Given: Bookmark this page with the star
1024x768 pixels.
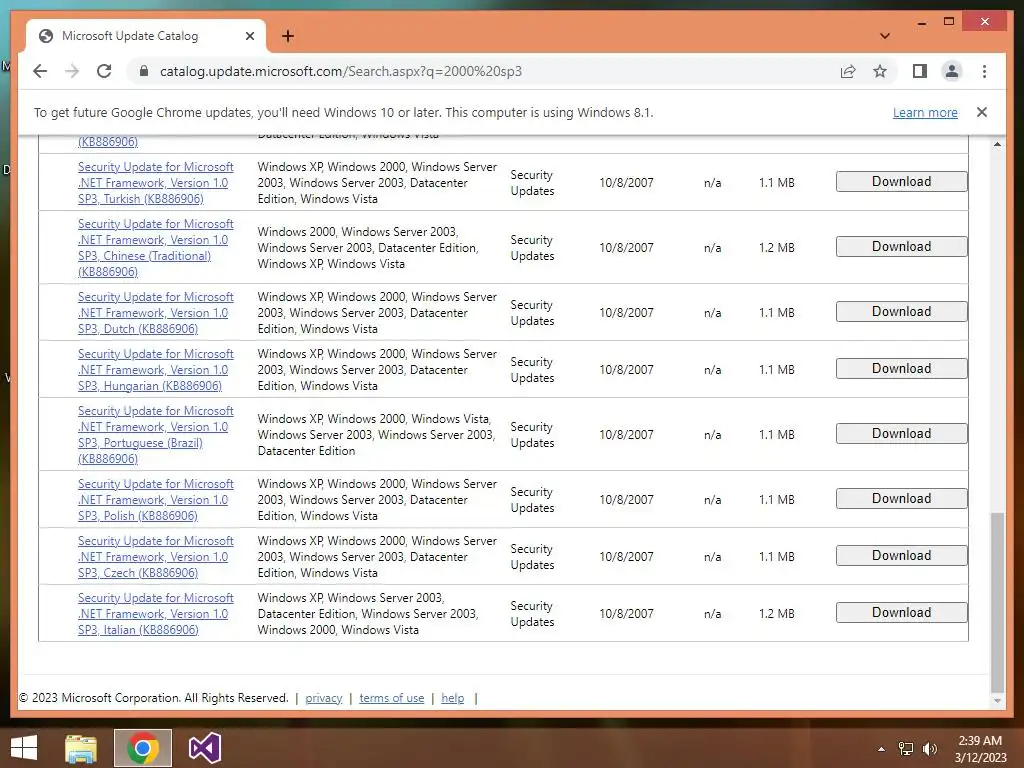Looking at the screenshot, I should [x=880, y=71].
